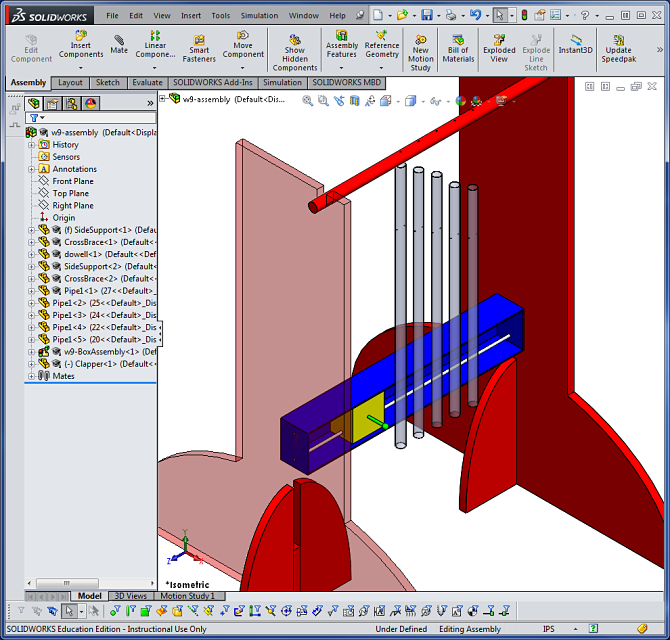Viewport: 670px width, 640px height.
Task: Click the Edit Component tool
Action: pos(31,49)
